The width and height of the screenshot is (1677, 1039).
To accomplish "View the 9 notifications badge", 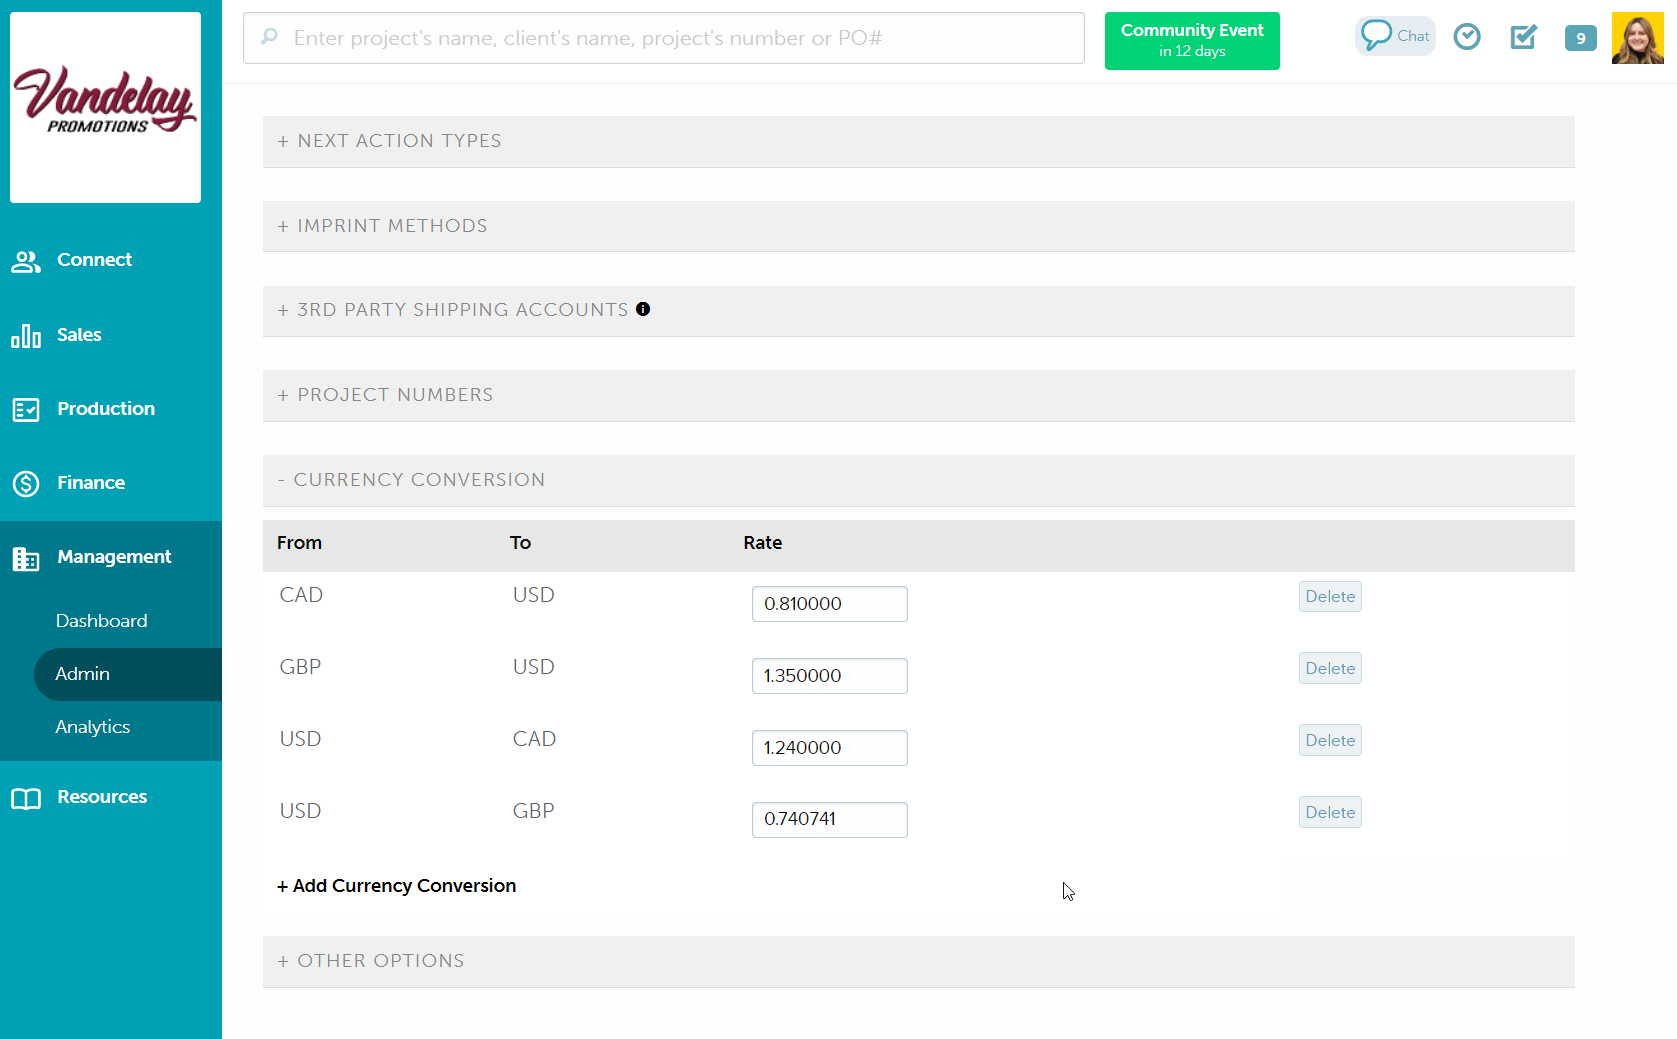I will click(x=1580, y=38).
